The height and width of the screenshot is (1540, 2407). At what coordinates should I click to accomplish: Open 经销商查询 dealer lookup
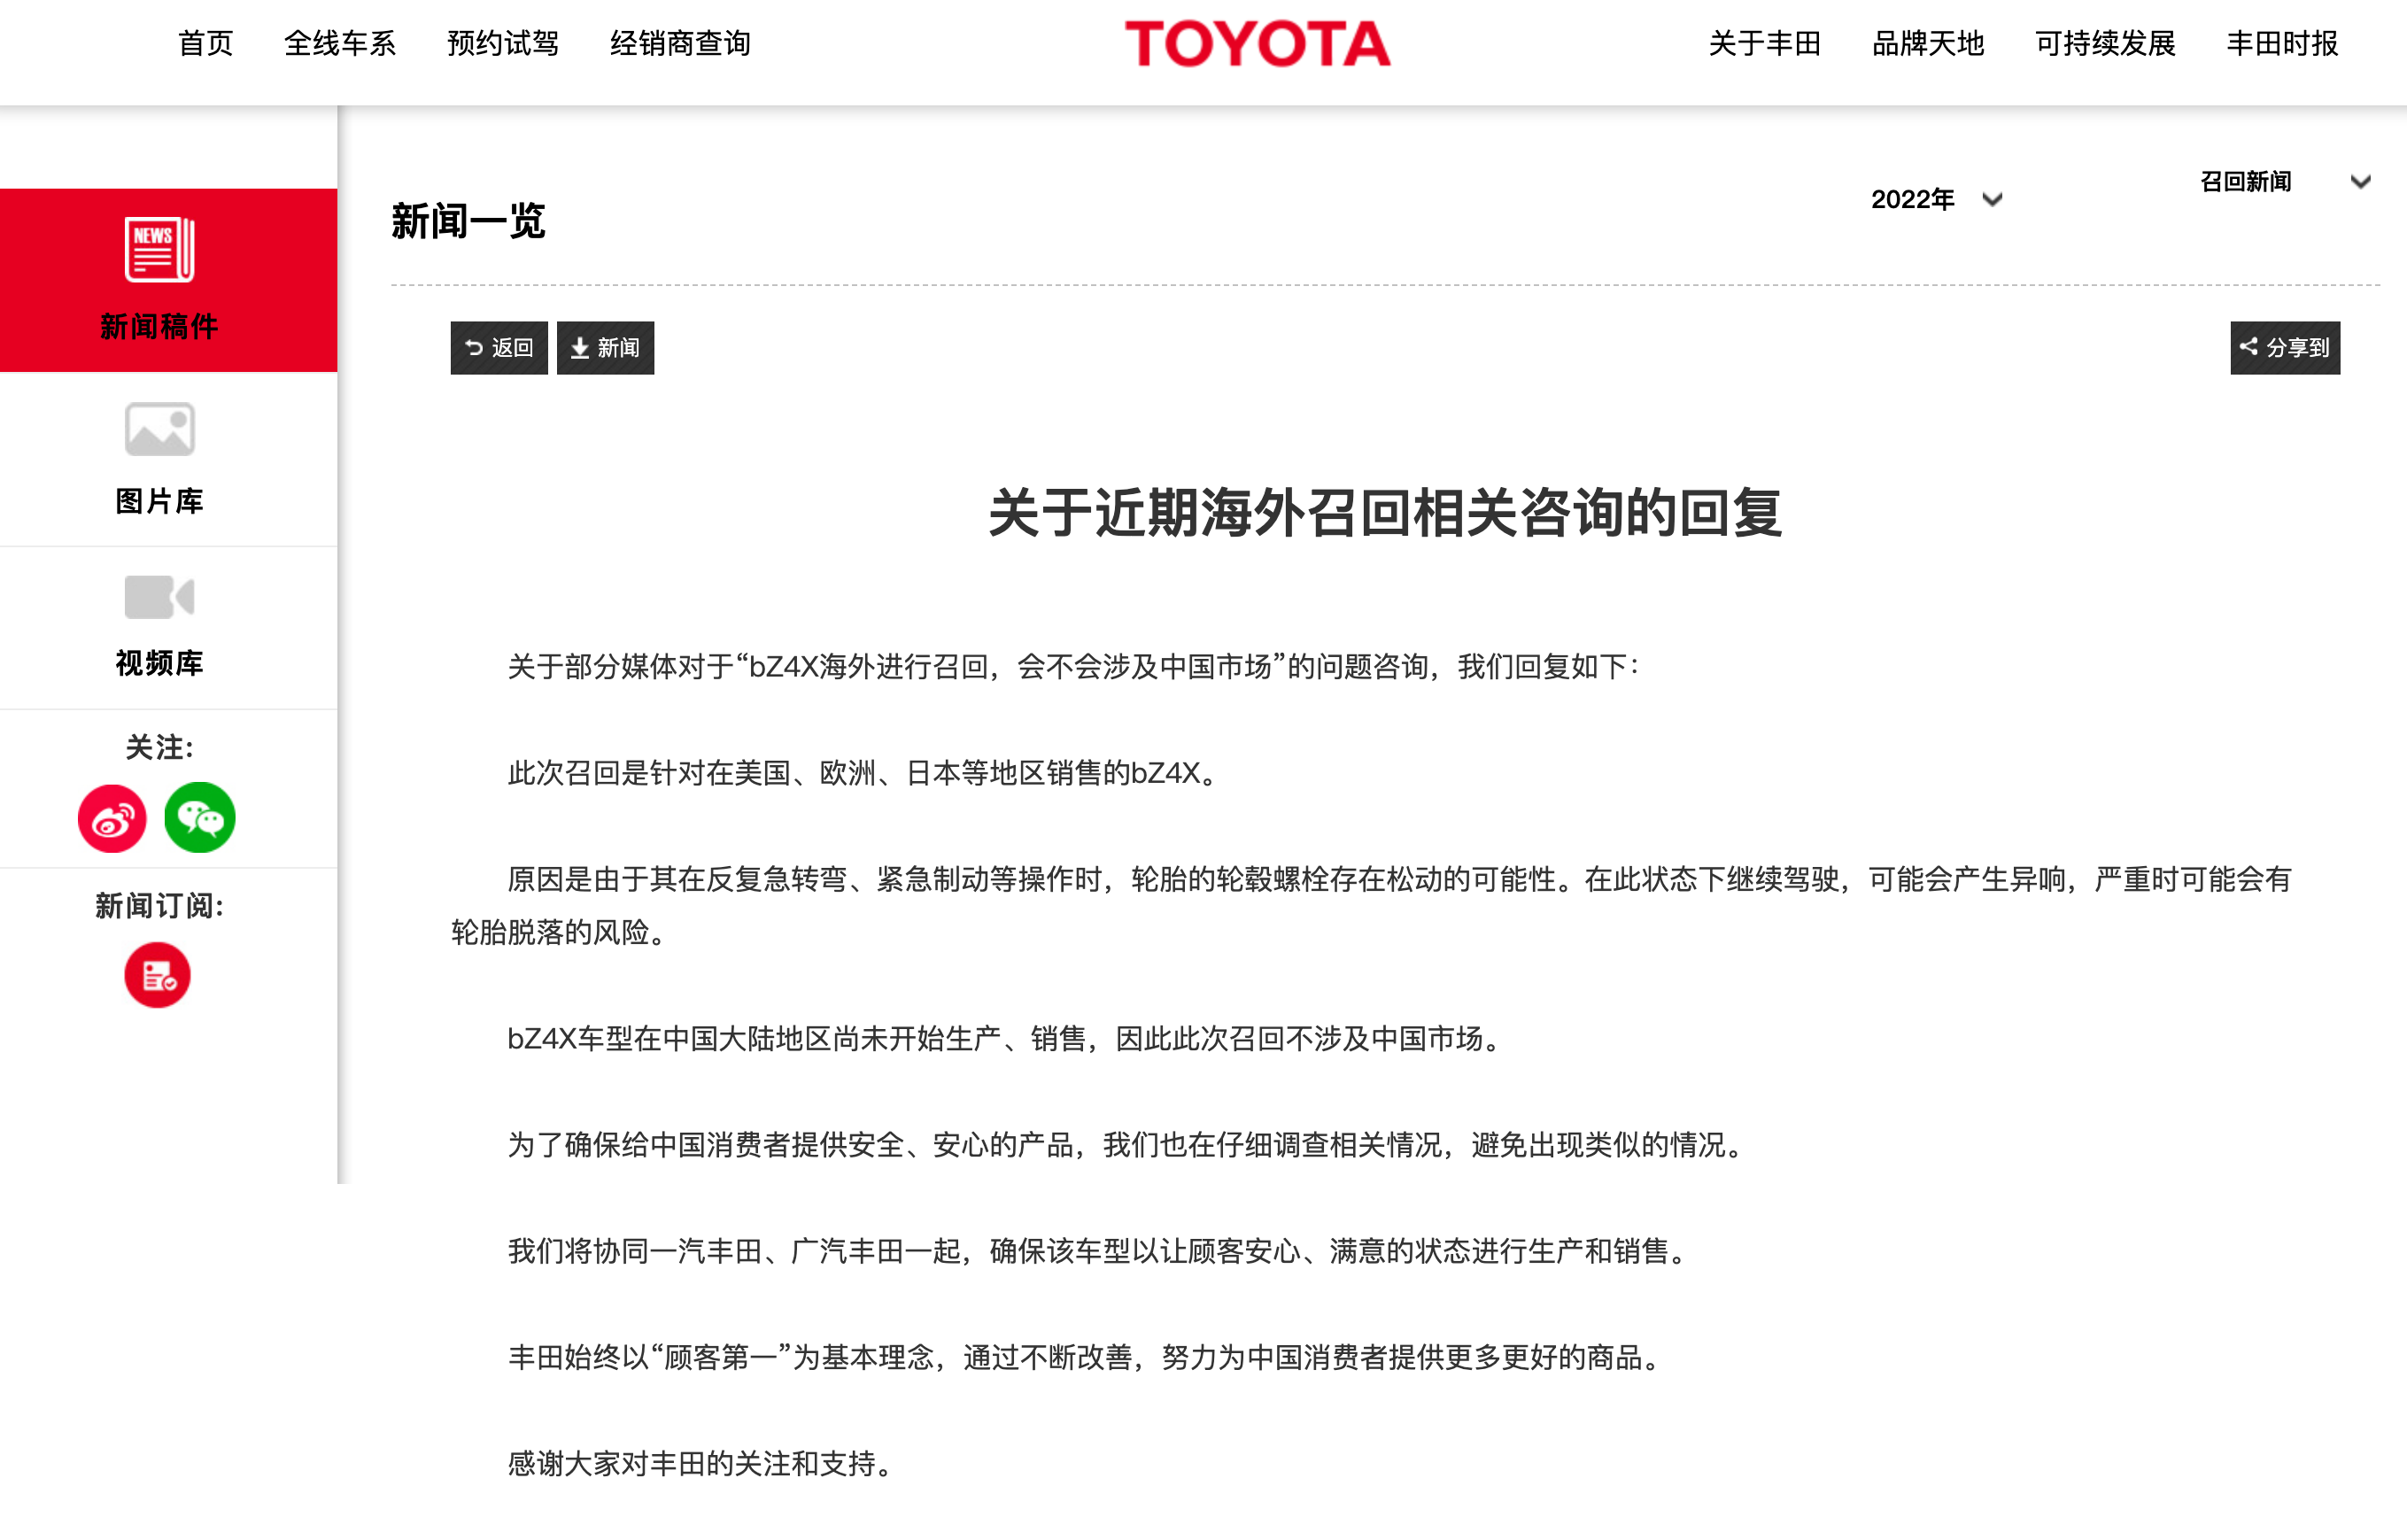(x=680, y=44)
